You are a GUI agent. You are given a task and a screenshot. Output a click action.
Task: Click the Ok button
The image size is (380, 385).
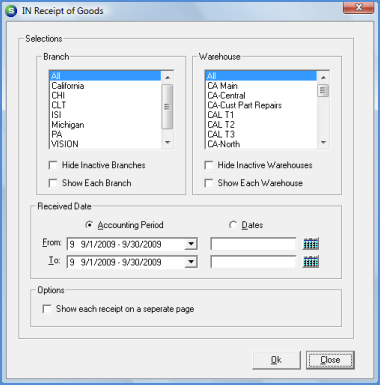(x=276, y=360)
